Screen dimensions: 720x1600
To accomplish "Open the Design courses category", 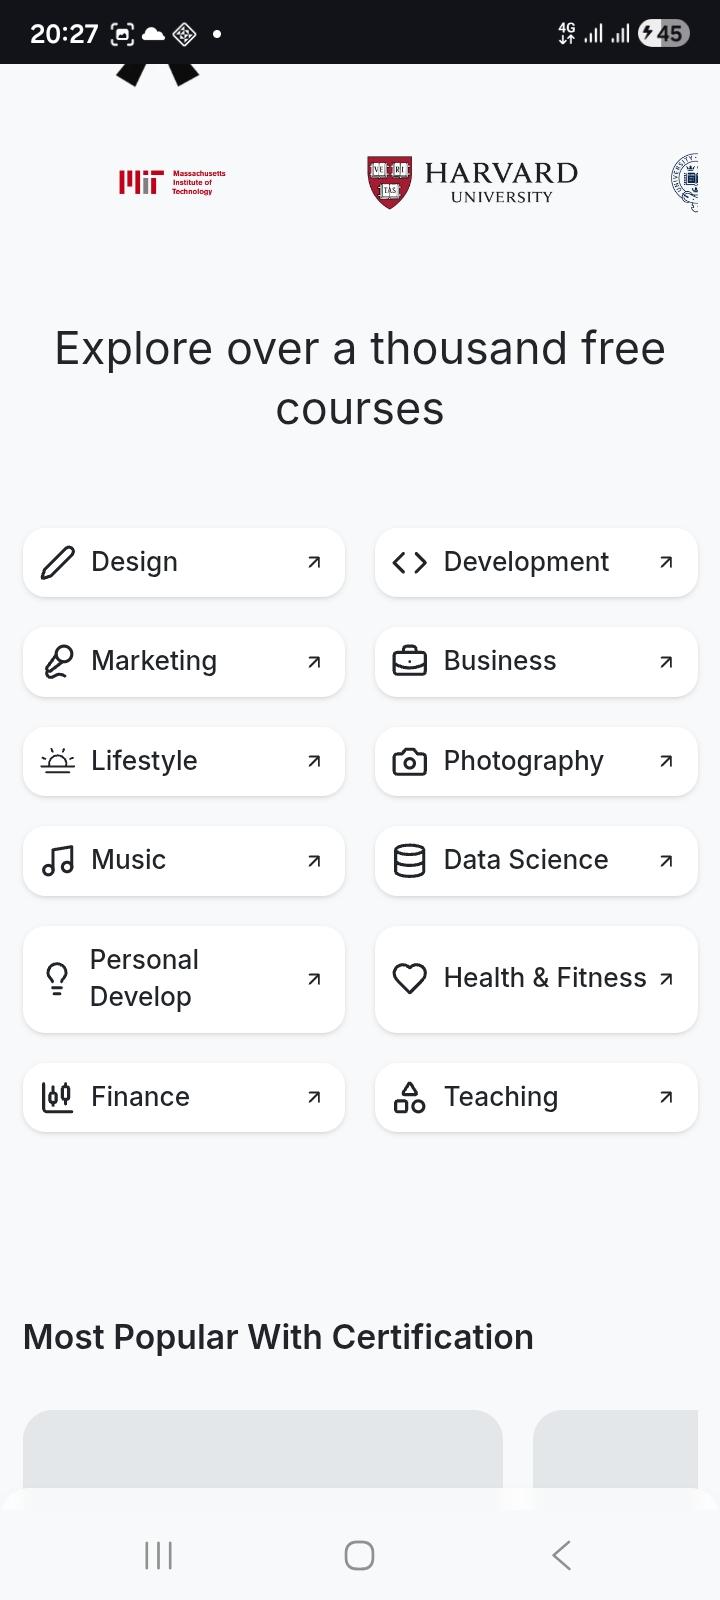I will (x=184, y=562).
